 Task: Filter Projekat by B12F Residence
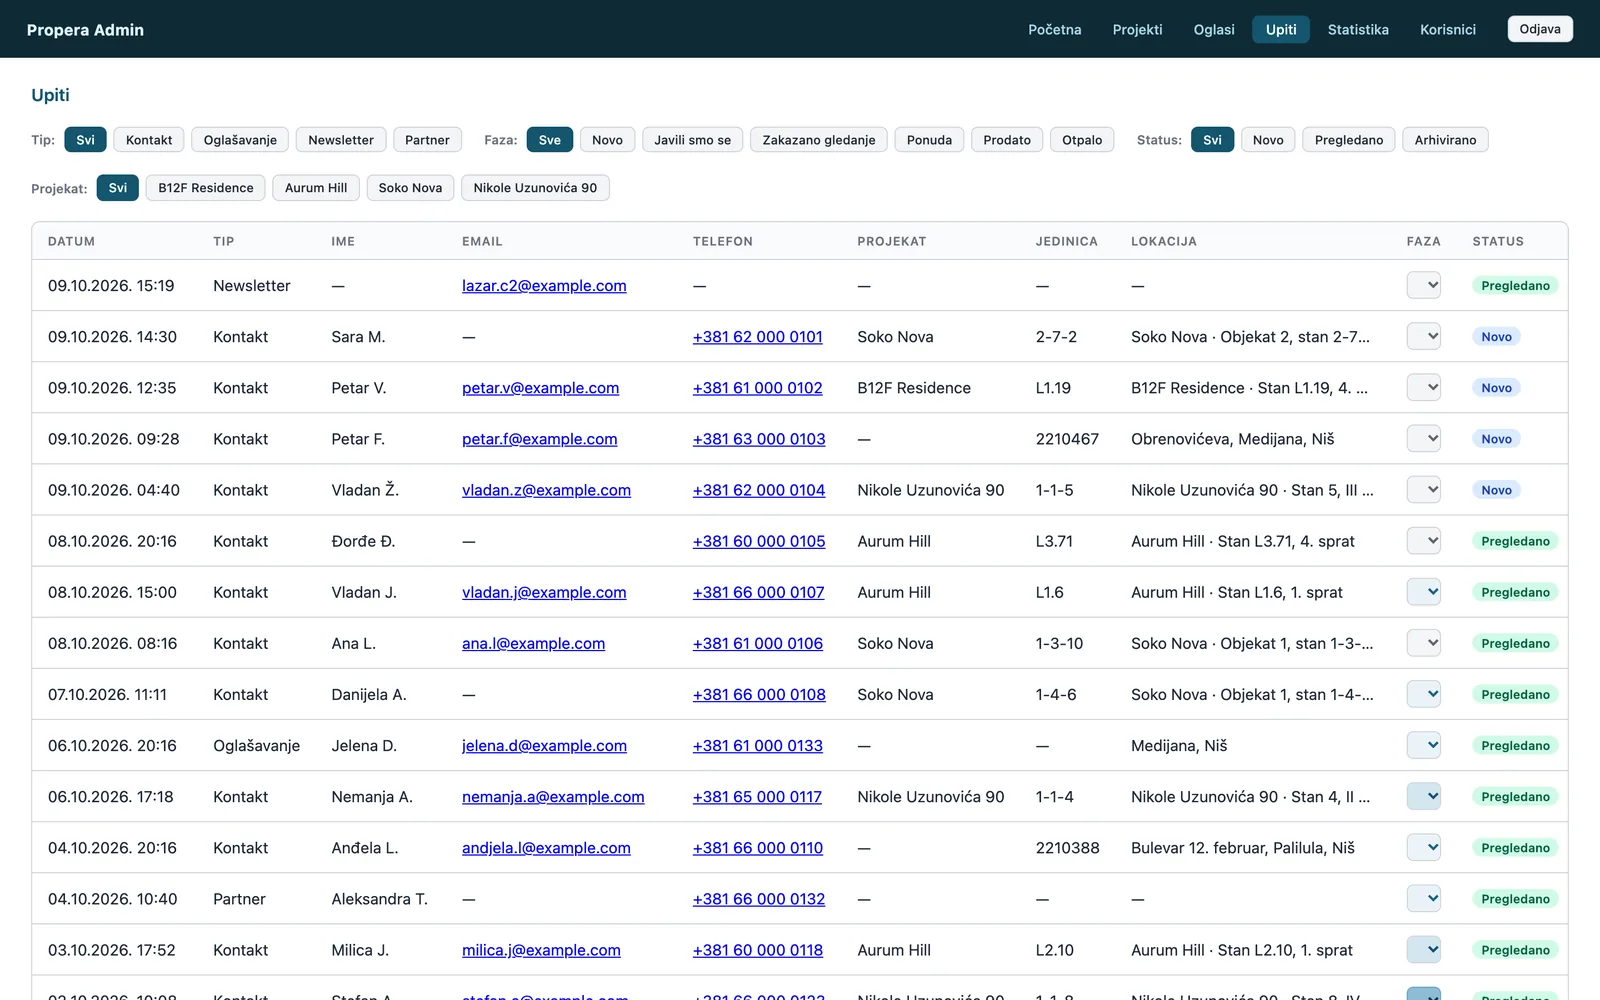click(206, 188)
